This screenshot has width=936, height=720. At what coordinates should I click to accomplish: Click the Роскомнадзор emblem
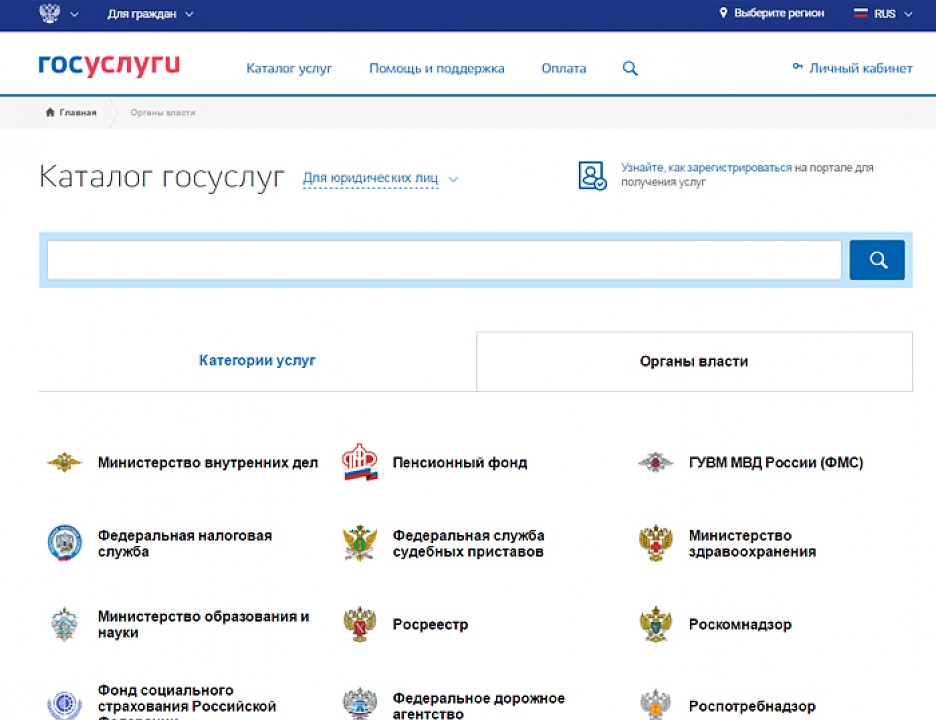(655, 624)
